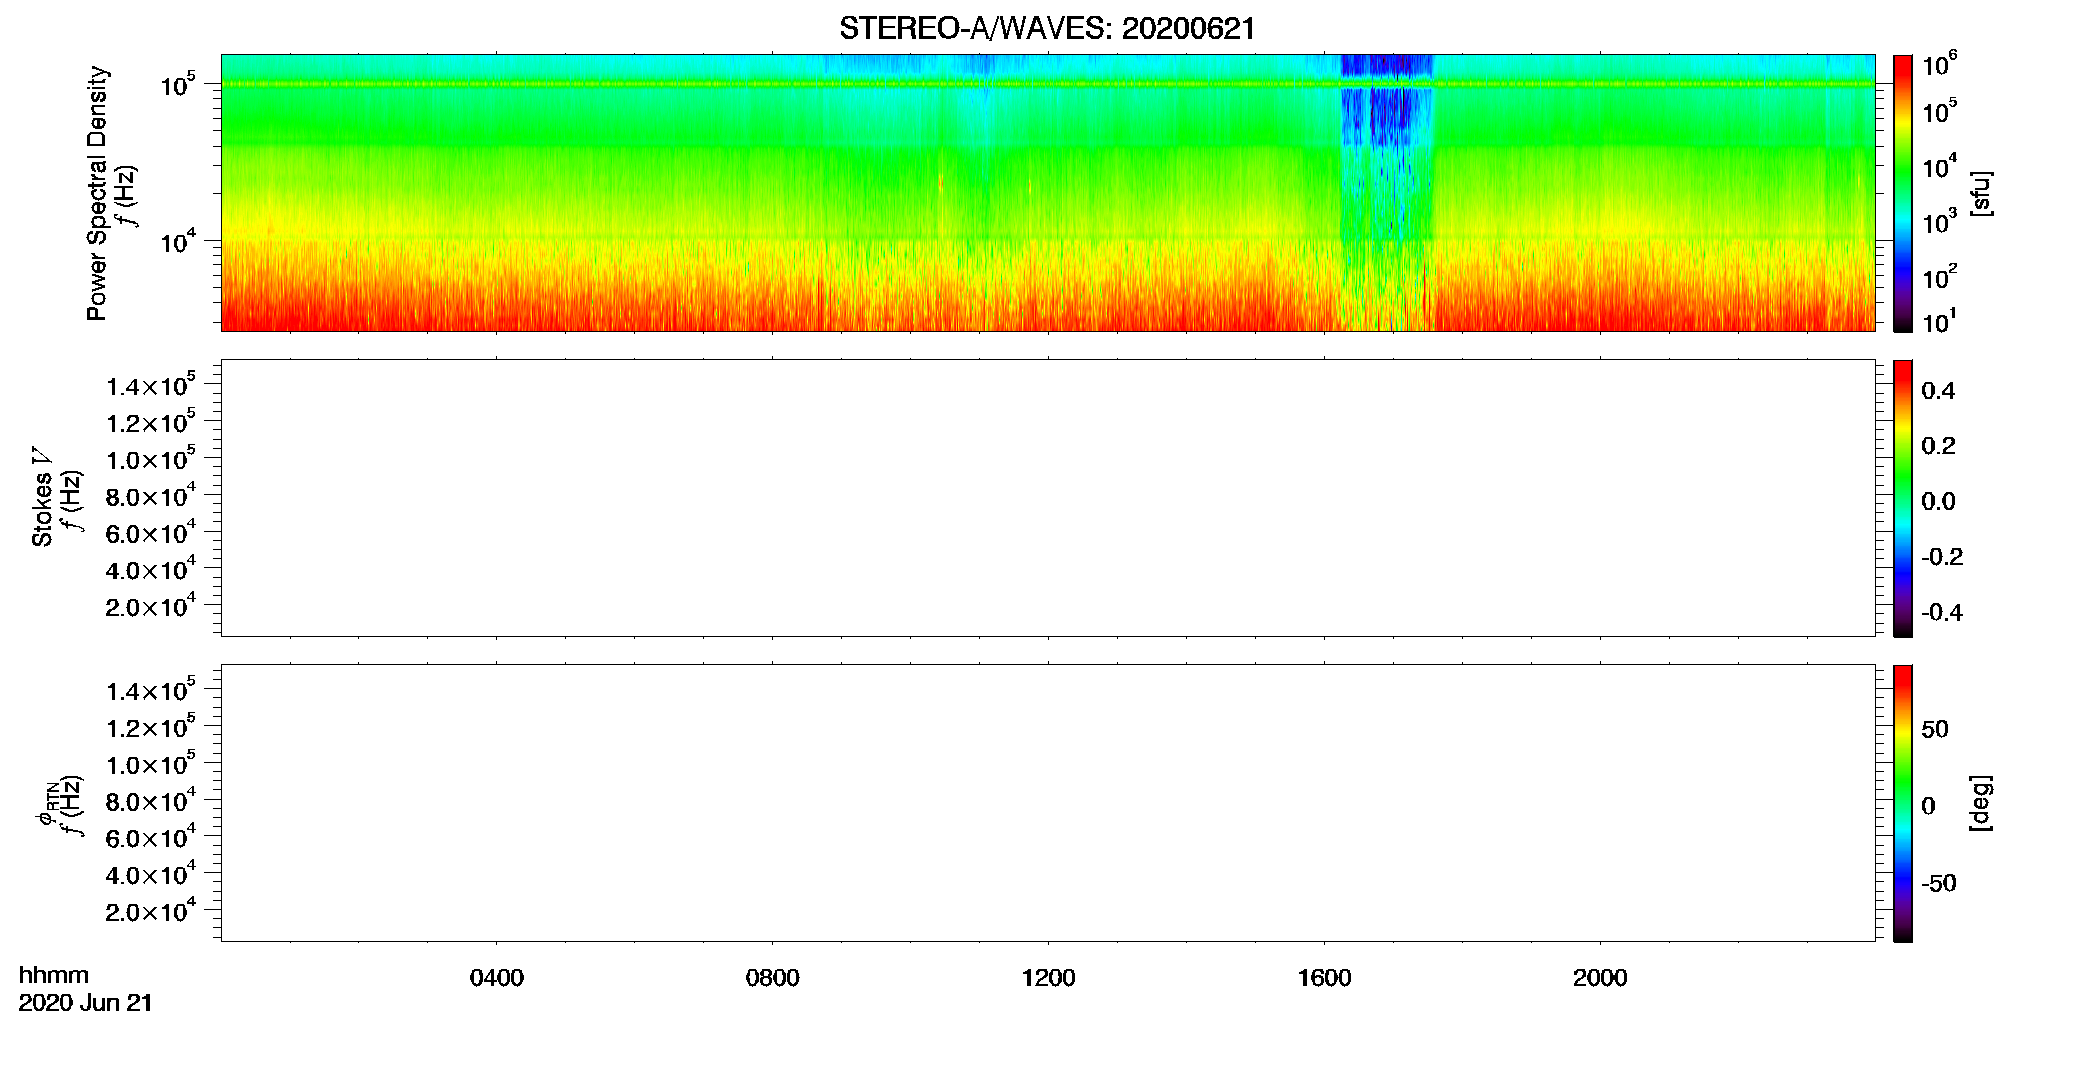Screen dimensions: 2096x1080
Task: Click the degrees colorbar of the bottom panel
Action: point(1903,803)
